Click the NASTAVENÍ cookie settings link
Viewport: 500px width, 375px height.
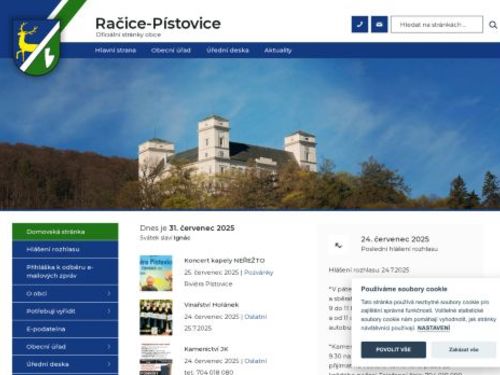pos(434,328)
